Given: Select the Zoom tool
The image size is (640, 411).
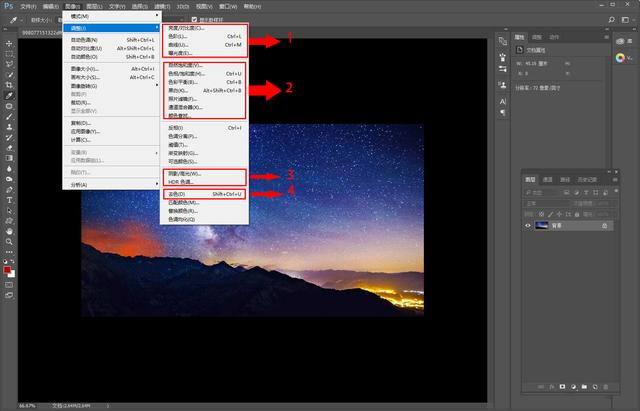Looking at the screenshot, I should tap(9, 242).
